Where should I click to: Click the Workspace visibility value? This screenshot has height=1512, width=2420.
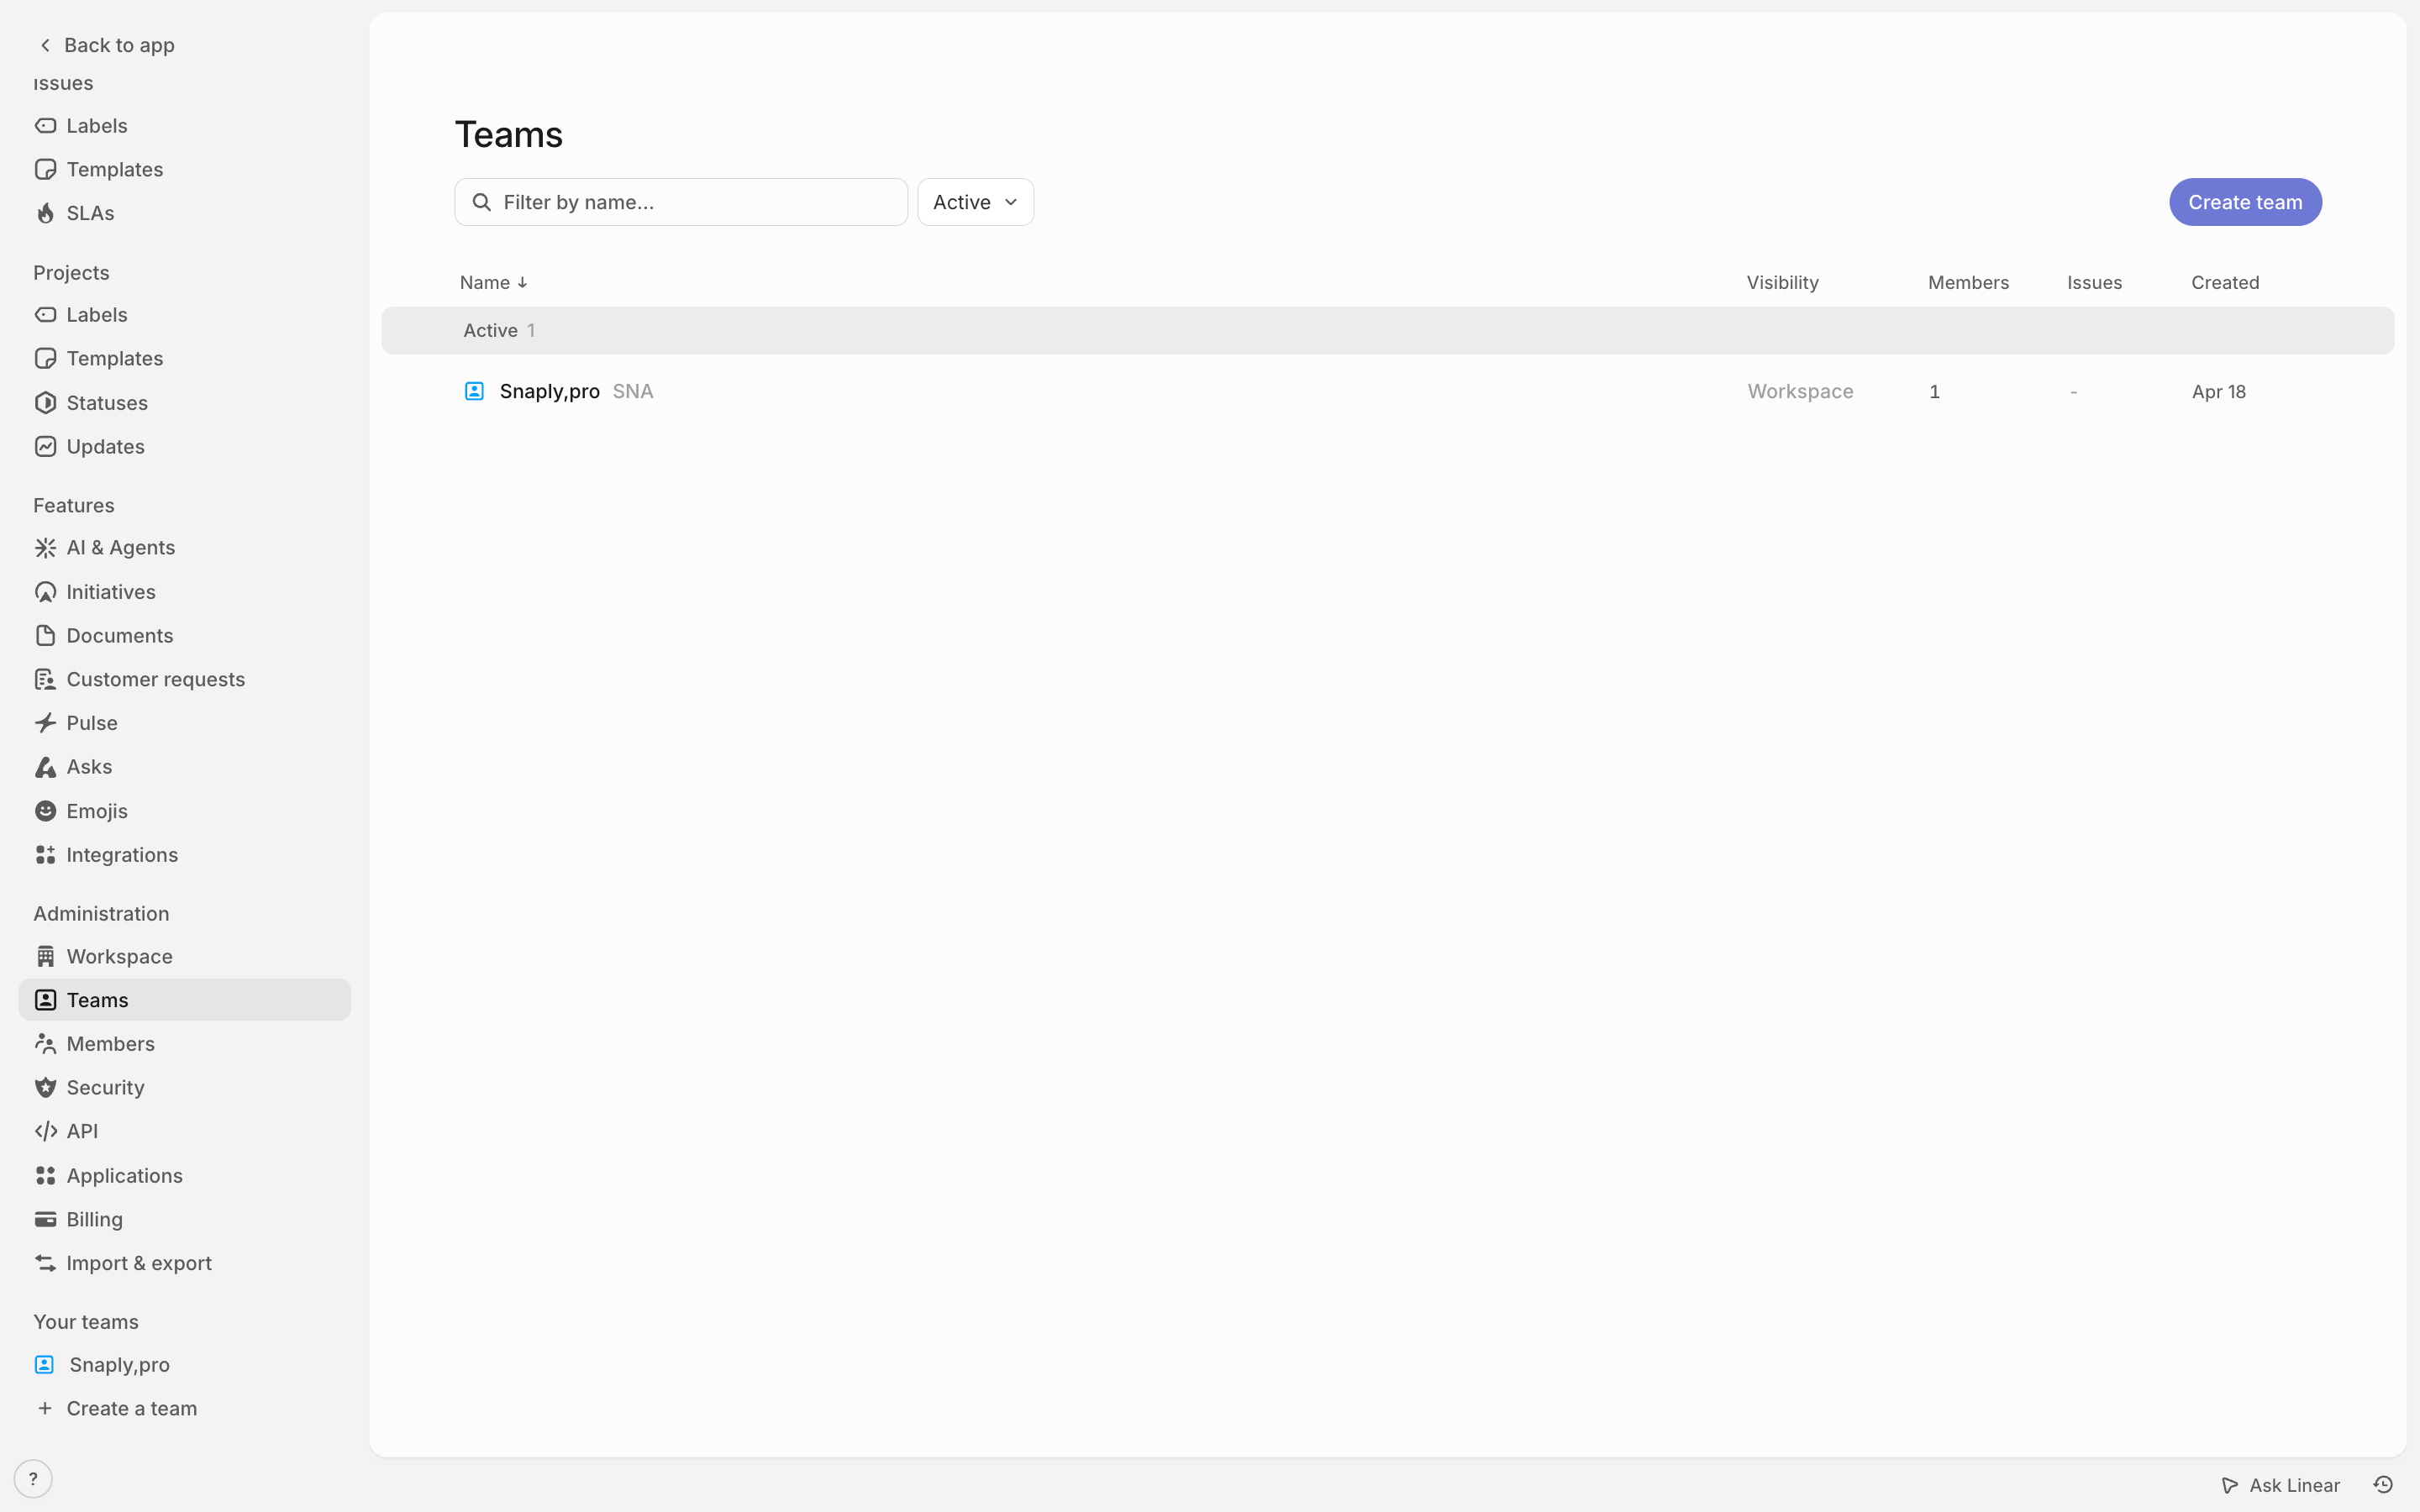[1800, 391]
